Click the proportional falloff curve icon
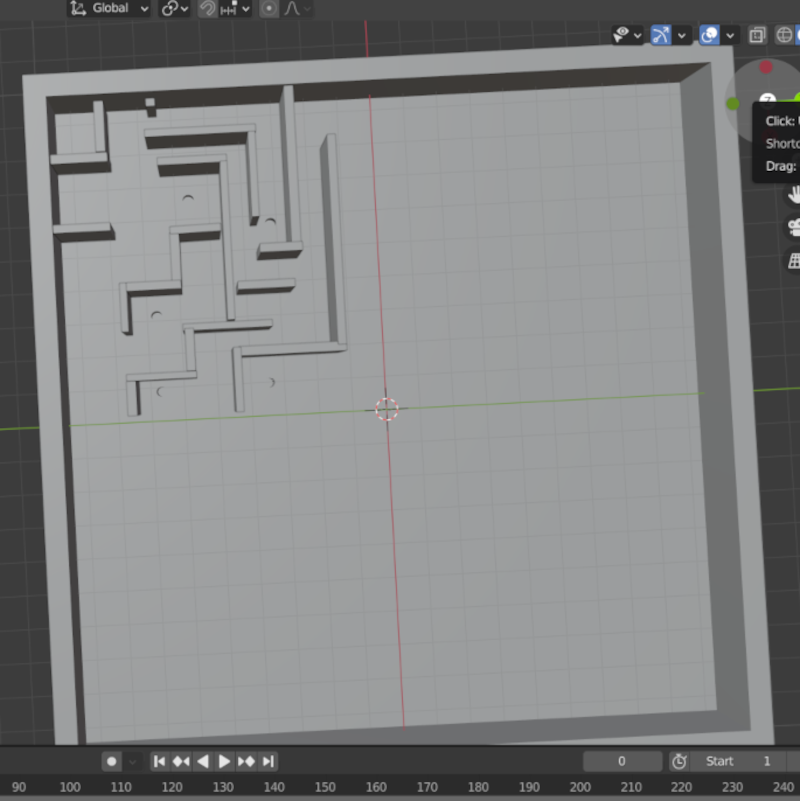The height and width of the screenshot is (801, 800). [x=293, y=8]
